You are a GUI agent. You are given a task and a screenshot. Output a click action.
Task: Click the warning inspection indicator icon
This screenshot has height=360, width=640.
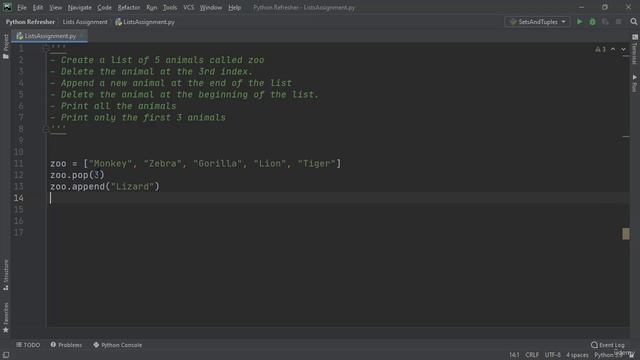coord(600,49)
